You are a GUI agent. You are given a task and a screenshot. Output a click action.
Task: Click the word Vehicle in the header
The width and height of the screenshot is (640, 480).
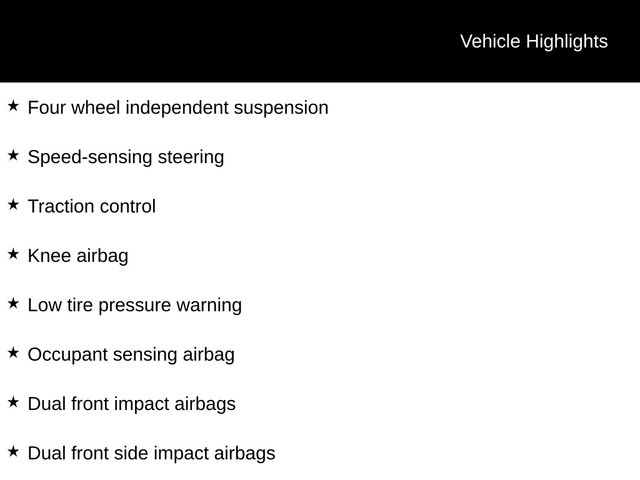pos(491,42)
